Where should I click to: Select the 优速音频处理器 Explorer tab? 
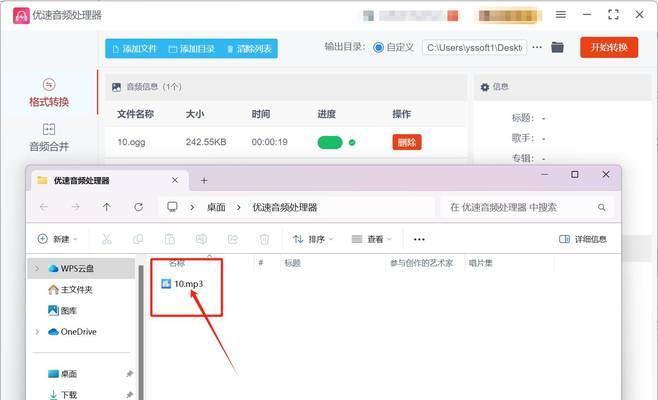point(109,180)
